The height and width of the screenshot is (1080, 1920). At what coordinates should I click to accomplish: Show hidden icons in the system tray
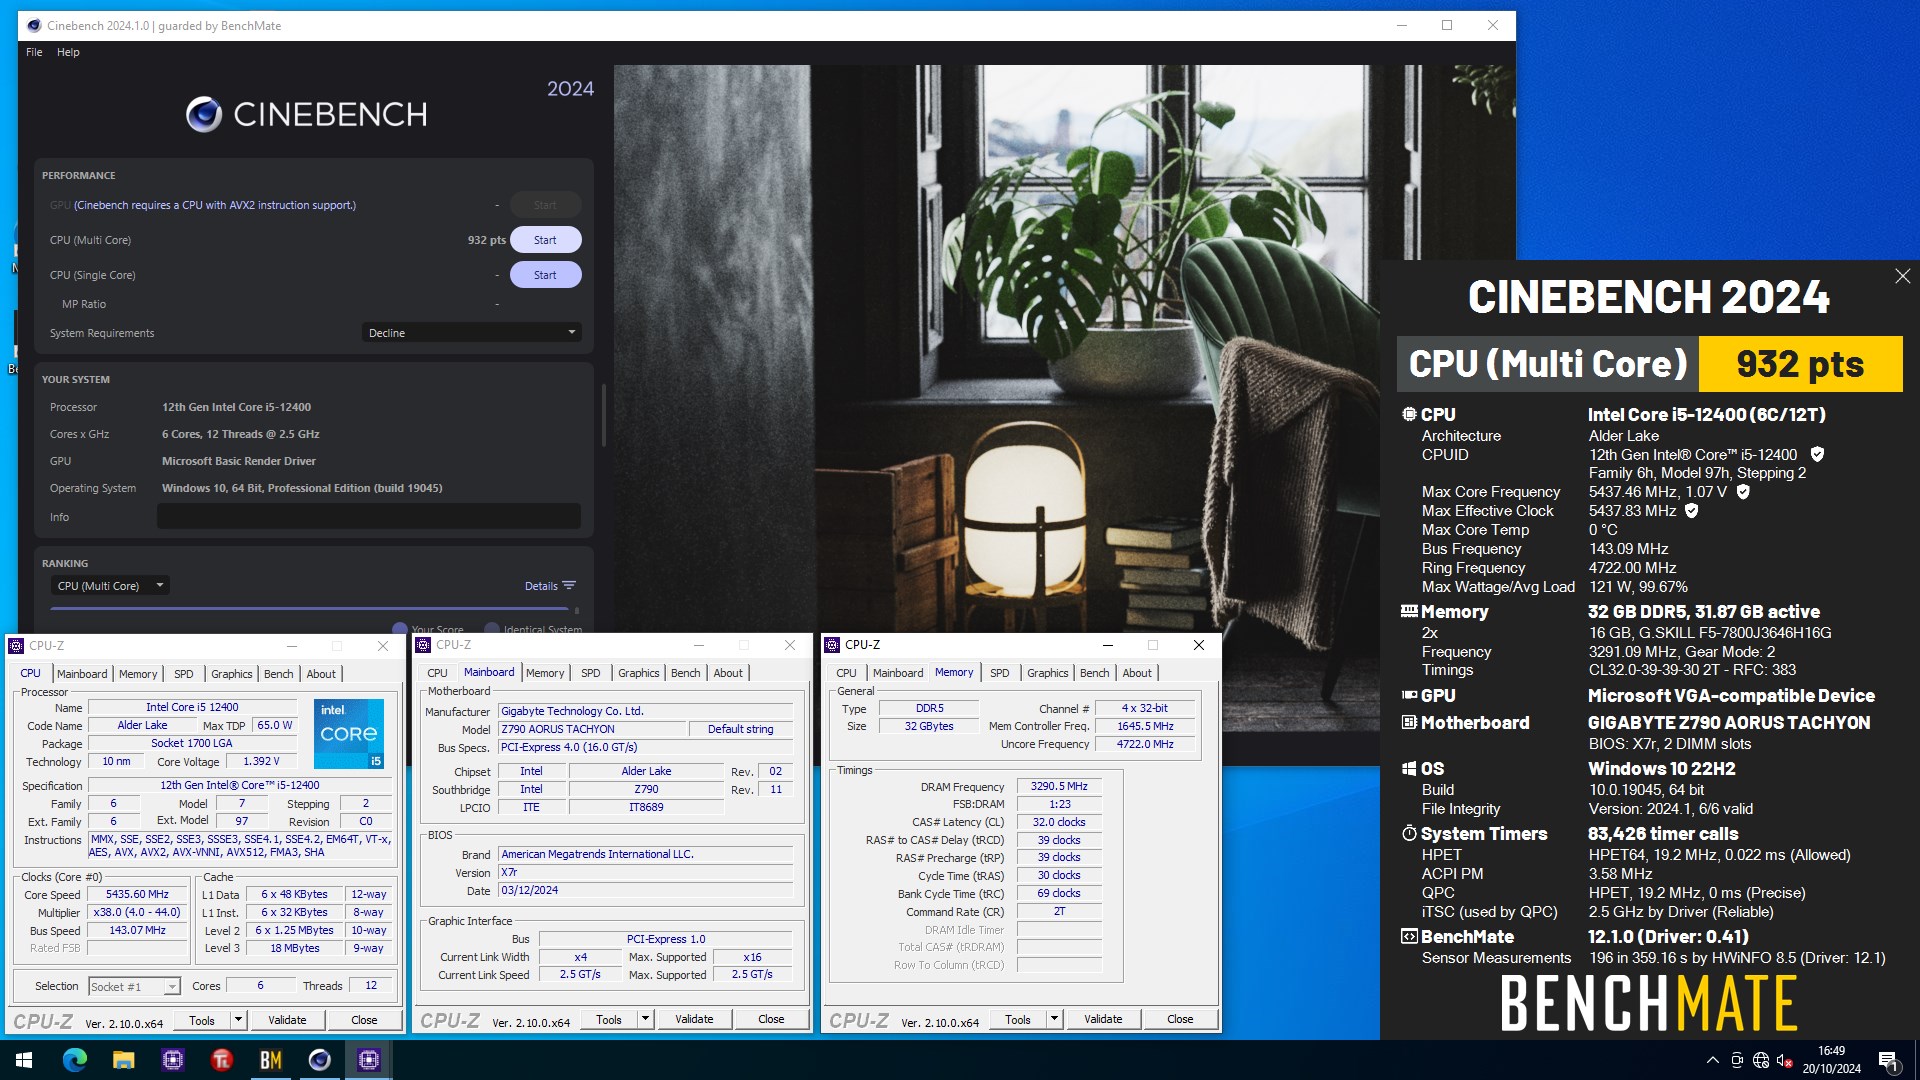pos(1712,1060)
